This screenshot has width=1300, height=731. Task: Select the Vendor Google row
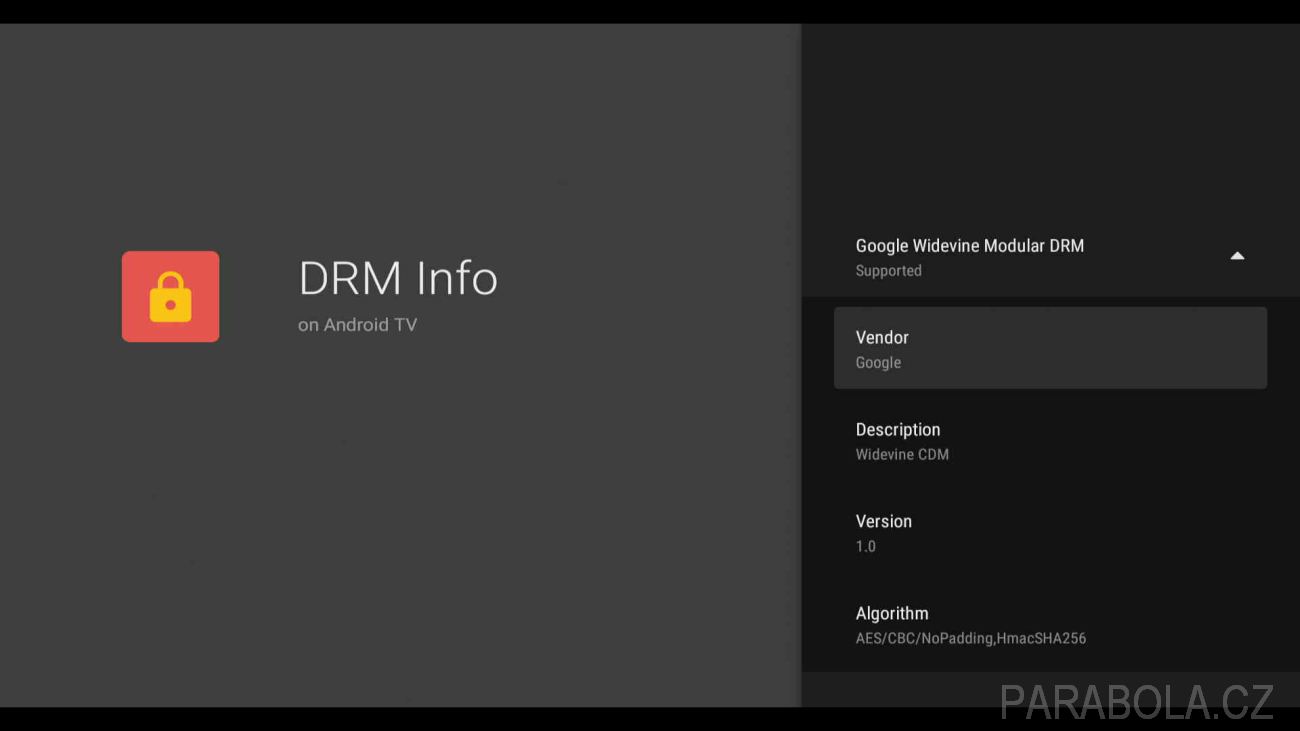(1050, 348)
